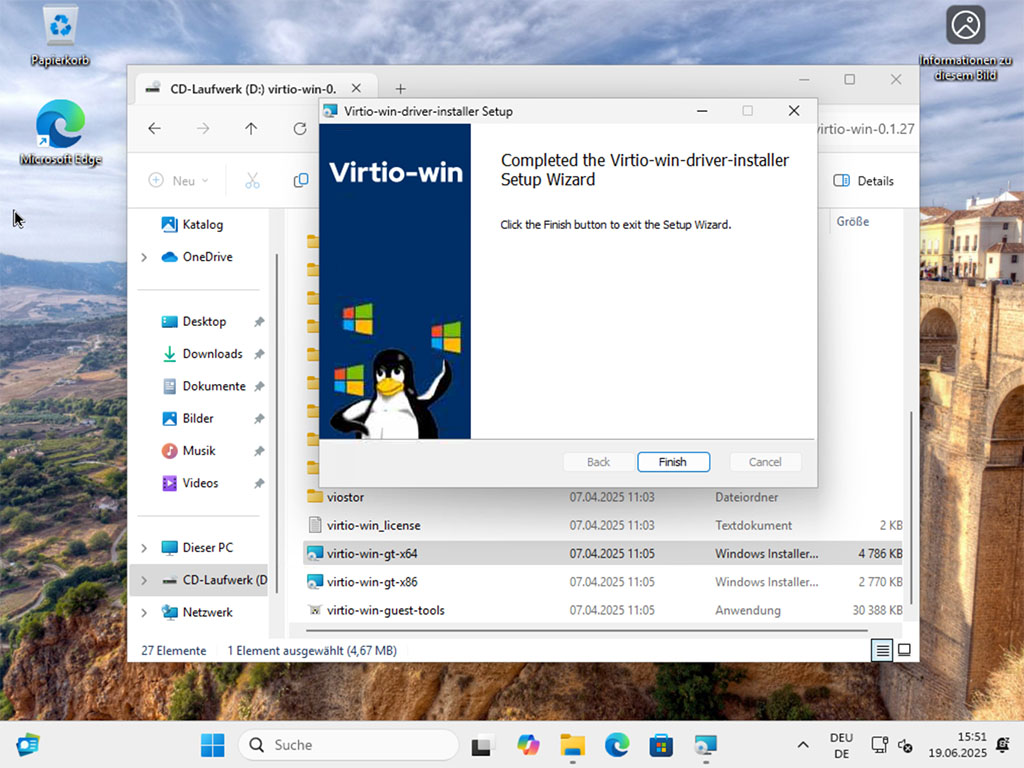Screen dimensions: 1024x768
Task: Open Task View from the taskbar
Action: [482, 745]
